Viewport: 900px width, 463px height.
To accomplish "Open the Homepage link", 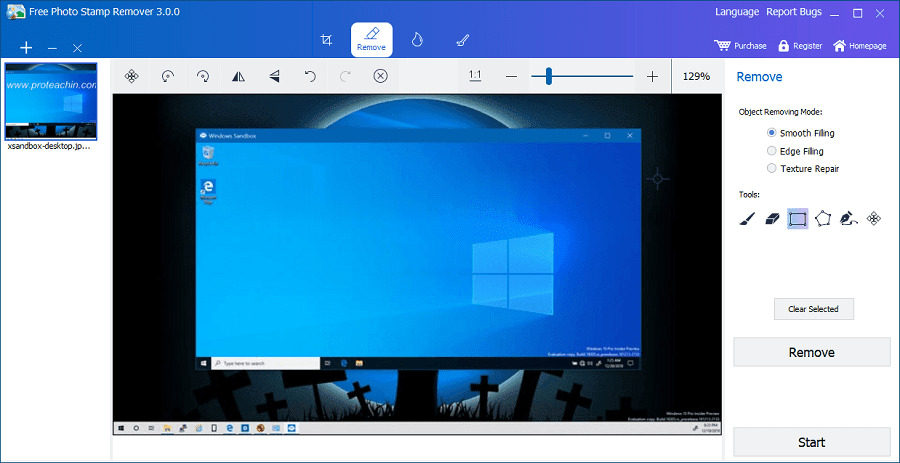I will point(860,46).
